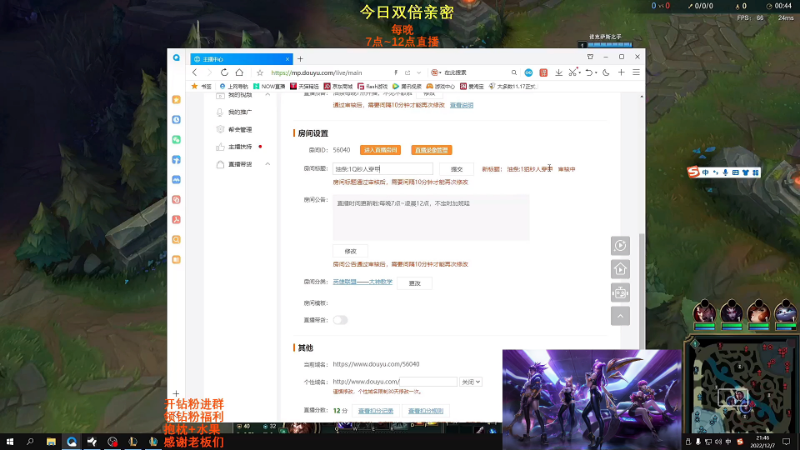This screenshot has height=450, width=800.
Task: Click the undo closed-tab arrow icon
Action: (x=589, y=72)
